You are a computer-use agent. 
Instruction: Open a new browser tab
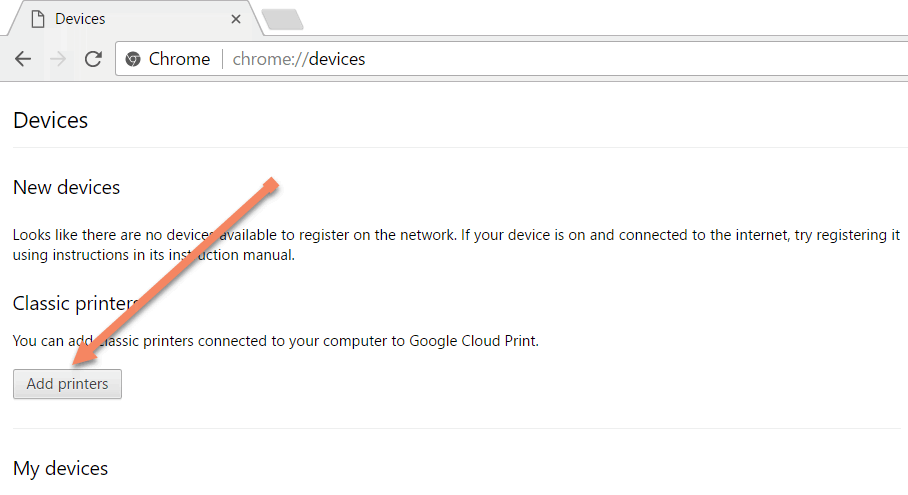(x=282, y=19)
